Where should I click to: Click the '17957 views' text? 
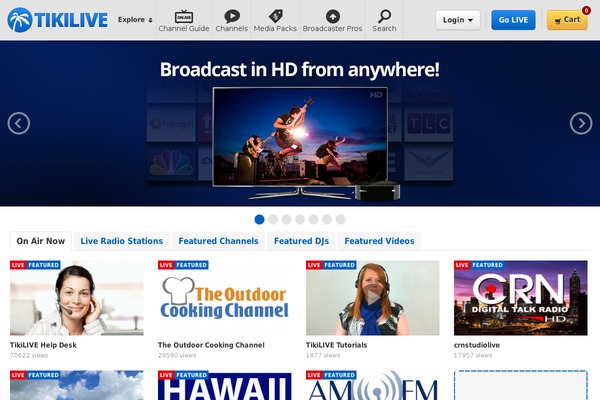pyautogui.click(x=473, y=355)
